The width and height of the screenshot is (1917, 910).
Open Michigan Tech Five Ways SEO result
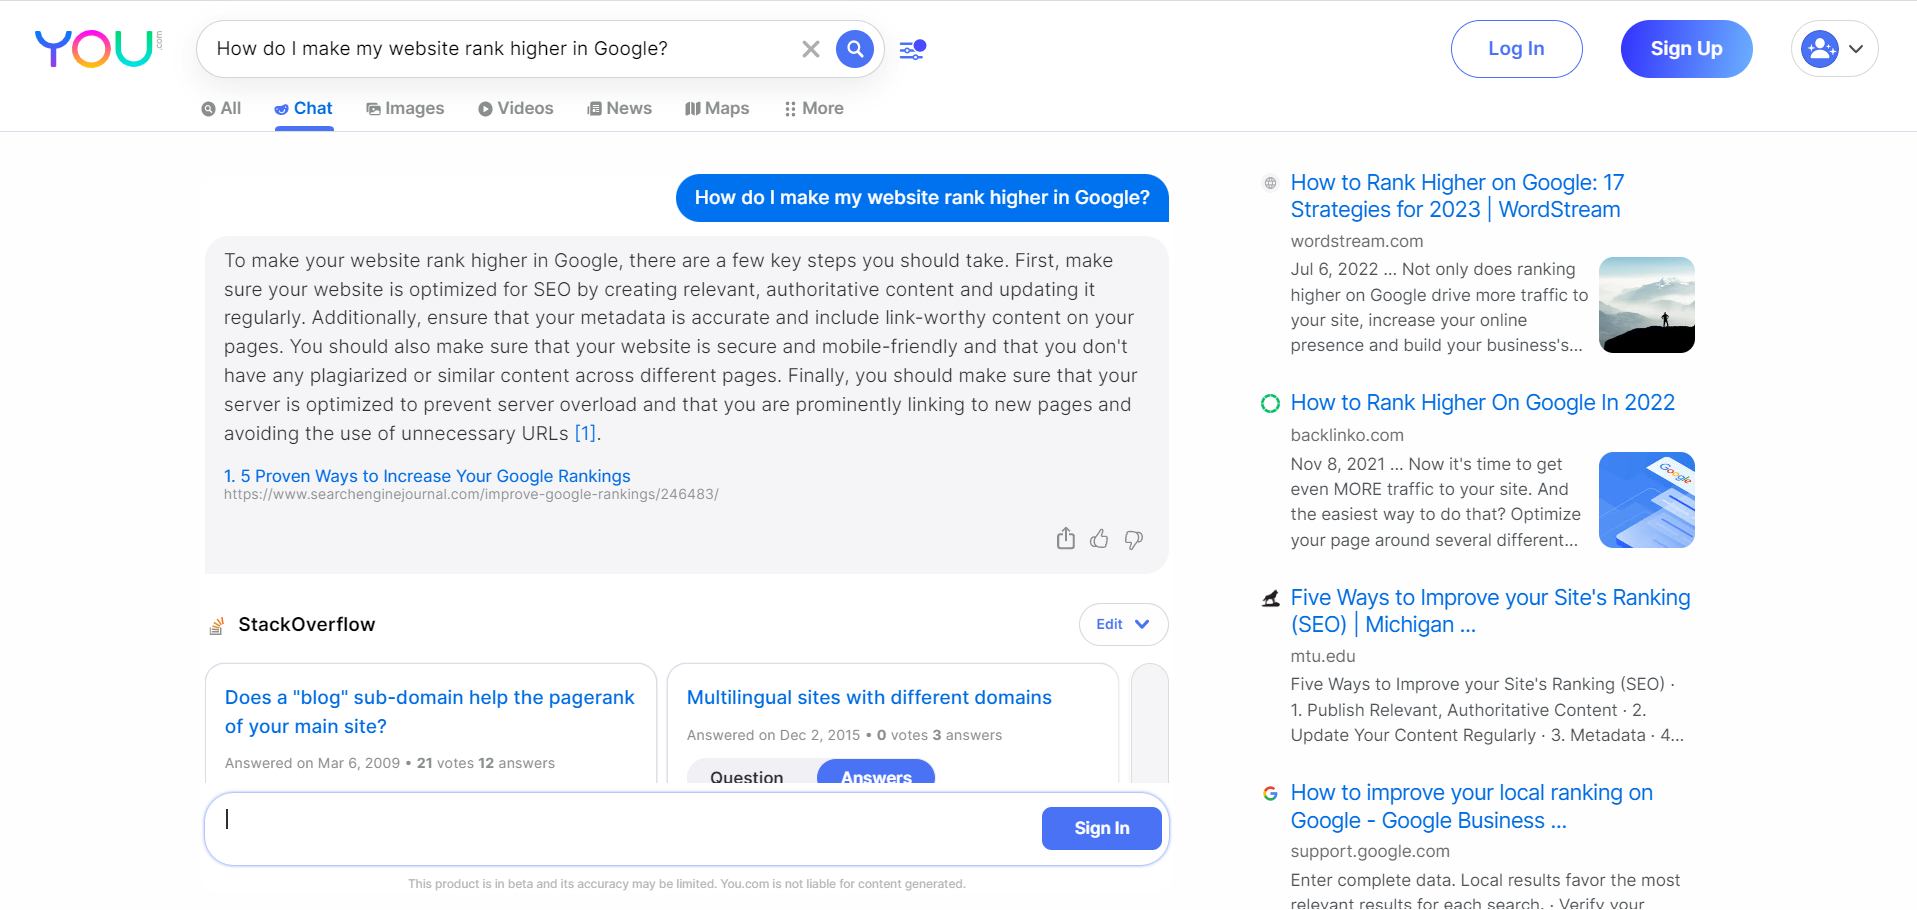(x=1490, y=611)
